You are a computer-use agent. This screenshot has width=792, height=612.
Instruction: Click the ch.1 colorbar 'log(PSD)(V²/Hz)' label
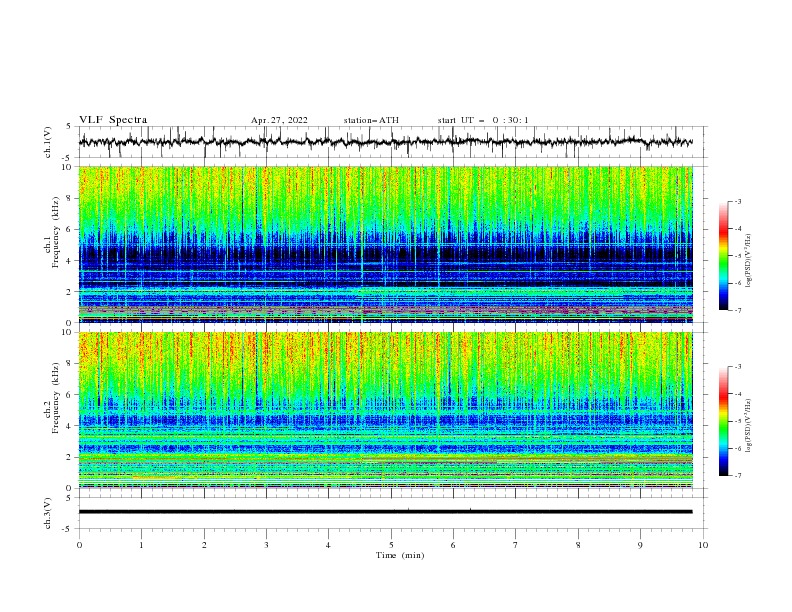tap(749, 261)
